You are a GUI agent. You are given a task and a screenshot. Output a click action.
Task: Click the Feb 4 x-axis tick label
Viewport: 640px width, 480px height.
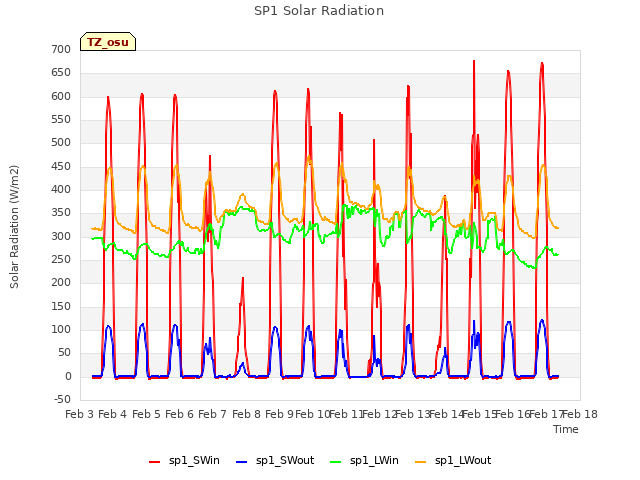[x=113, y=414]
